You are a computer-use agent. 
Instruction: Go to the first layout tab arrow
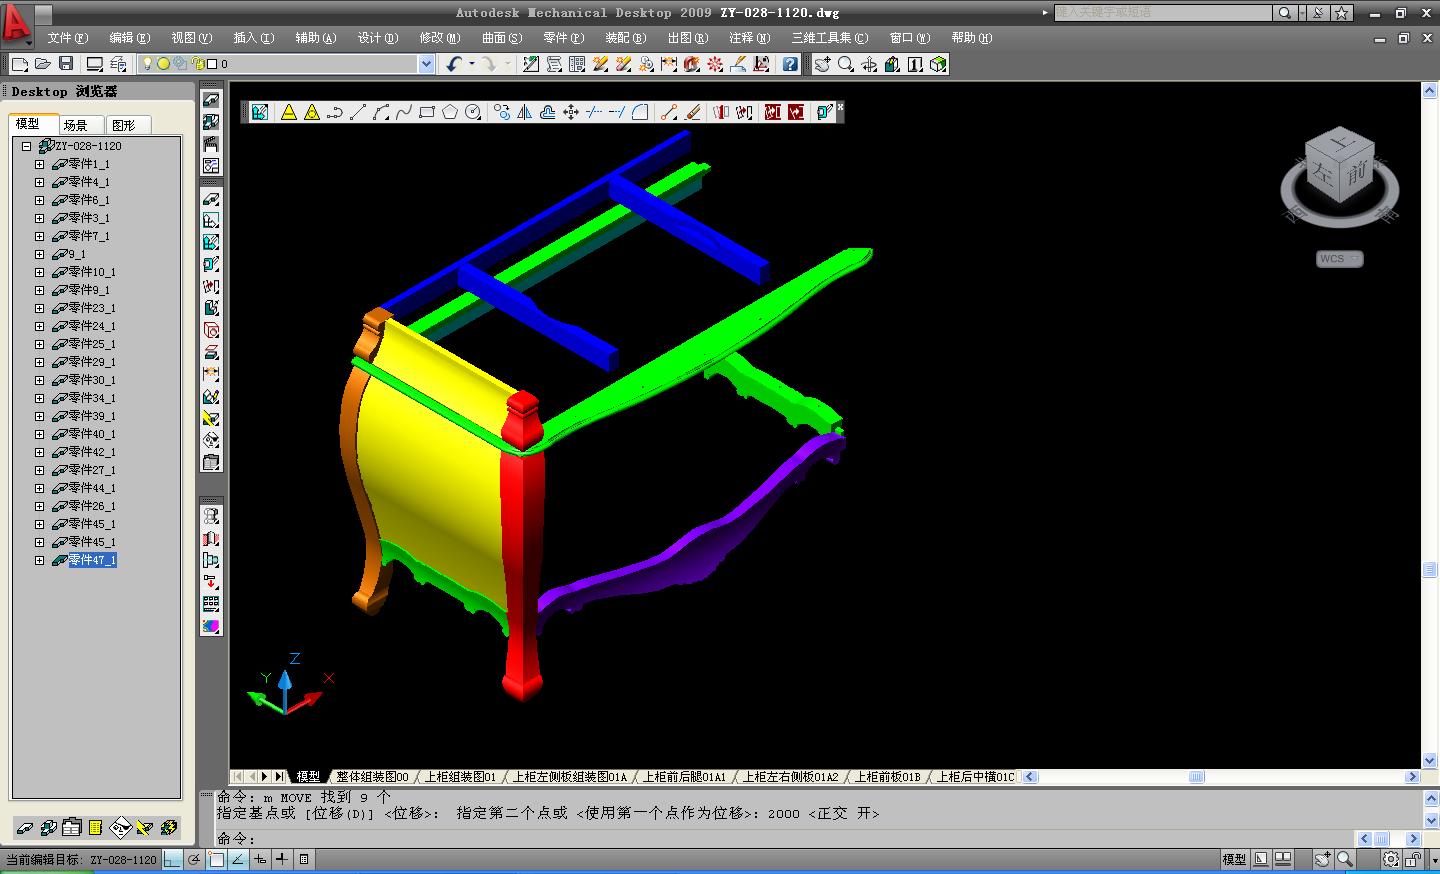coord(237,777)
